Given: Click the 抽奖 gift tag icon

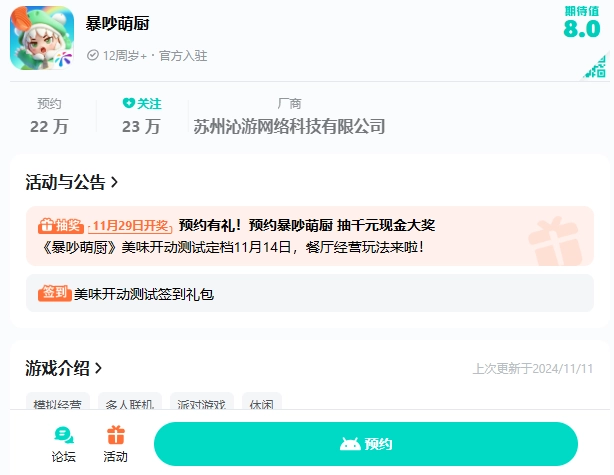Looking at the screenshot, I should [45, 226].
